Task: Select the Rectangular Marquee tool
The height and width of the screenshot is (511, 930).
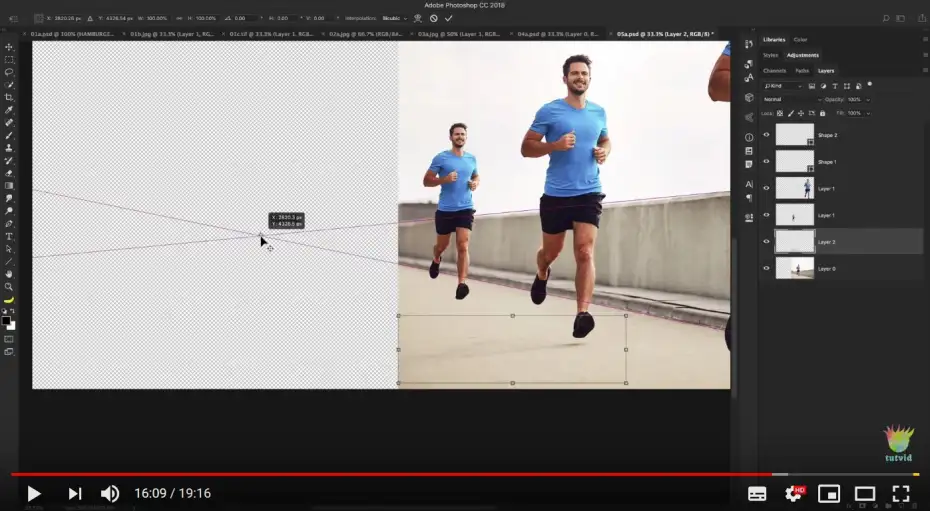Action: (x=9, y=60)
